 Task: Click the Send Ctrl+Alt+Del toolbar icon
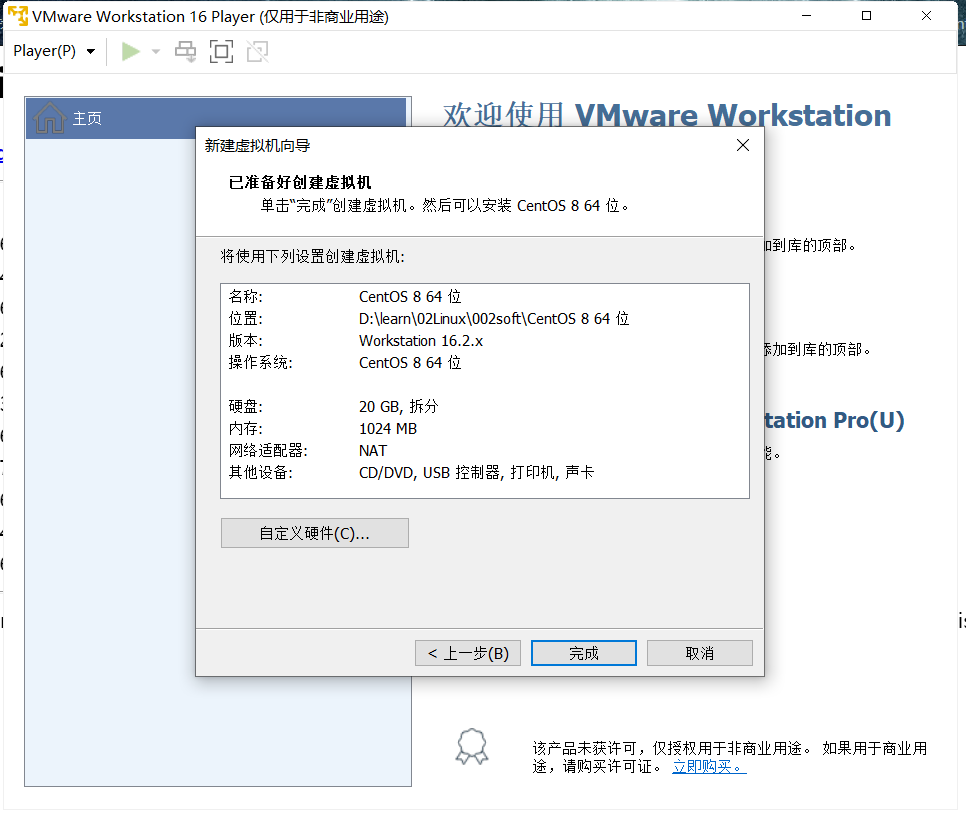pos(185,52)
